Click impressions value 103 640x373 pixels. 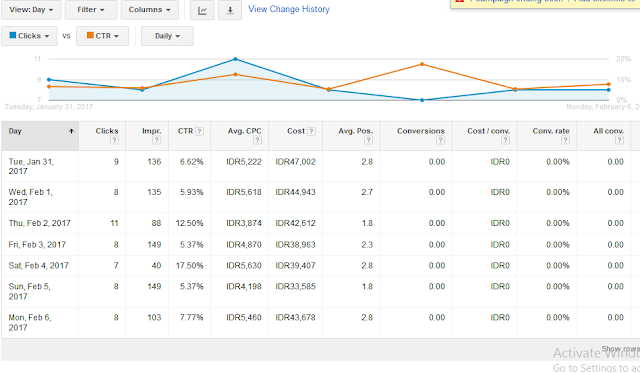[x=154, y=317]
